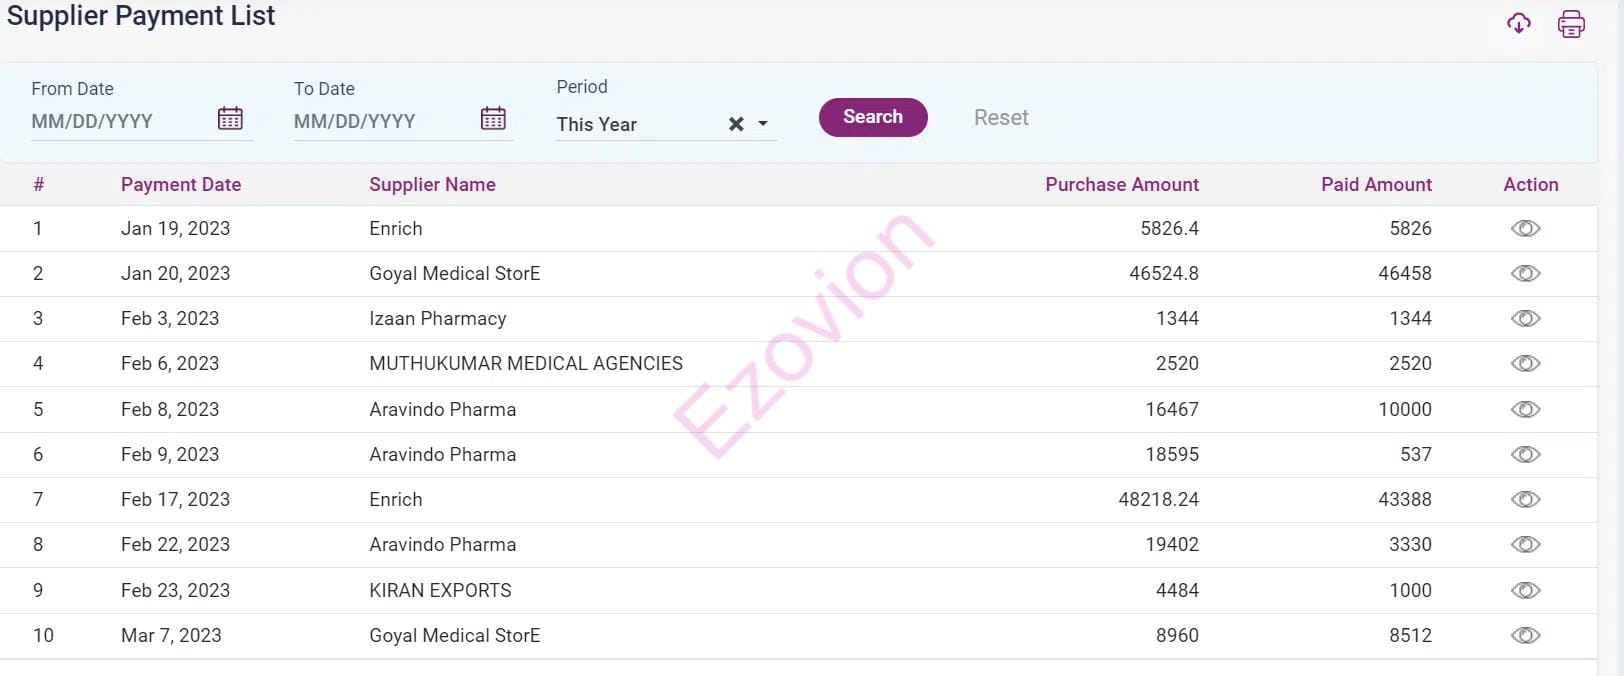Image resolution: width=1624 pixels, height=676 pixels.
Task: View Goyal Medical StorE Jan 20 payment
Action: pos(1525,274)
